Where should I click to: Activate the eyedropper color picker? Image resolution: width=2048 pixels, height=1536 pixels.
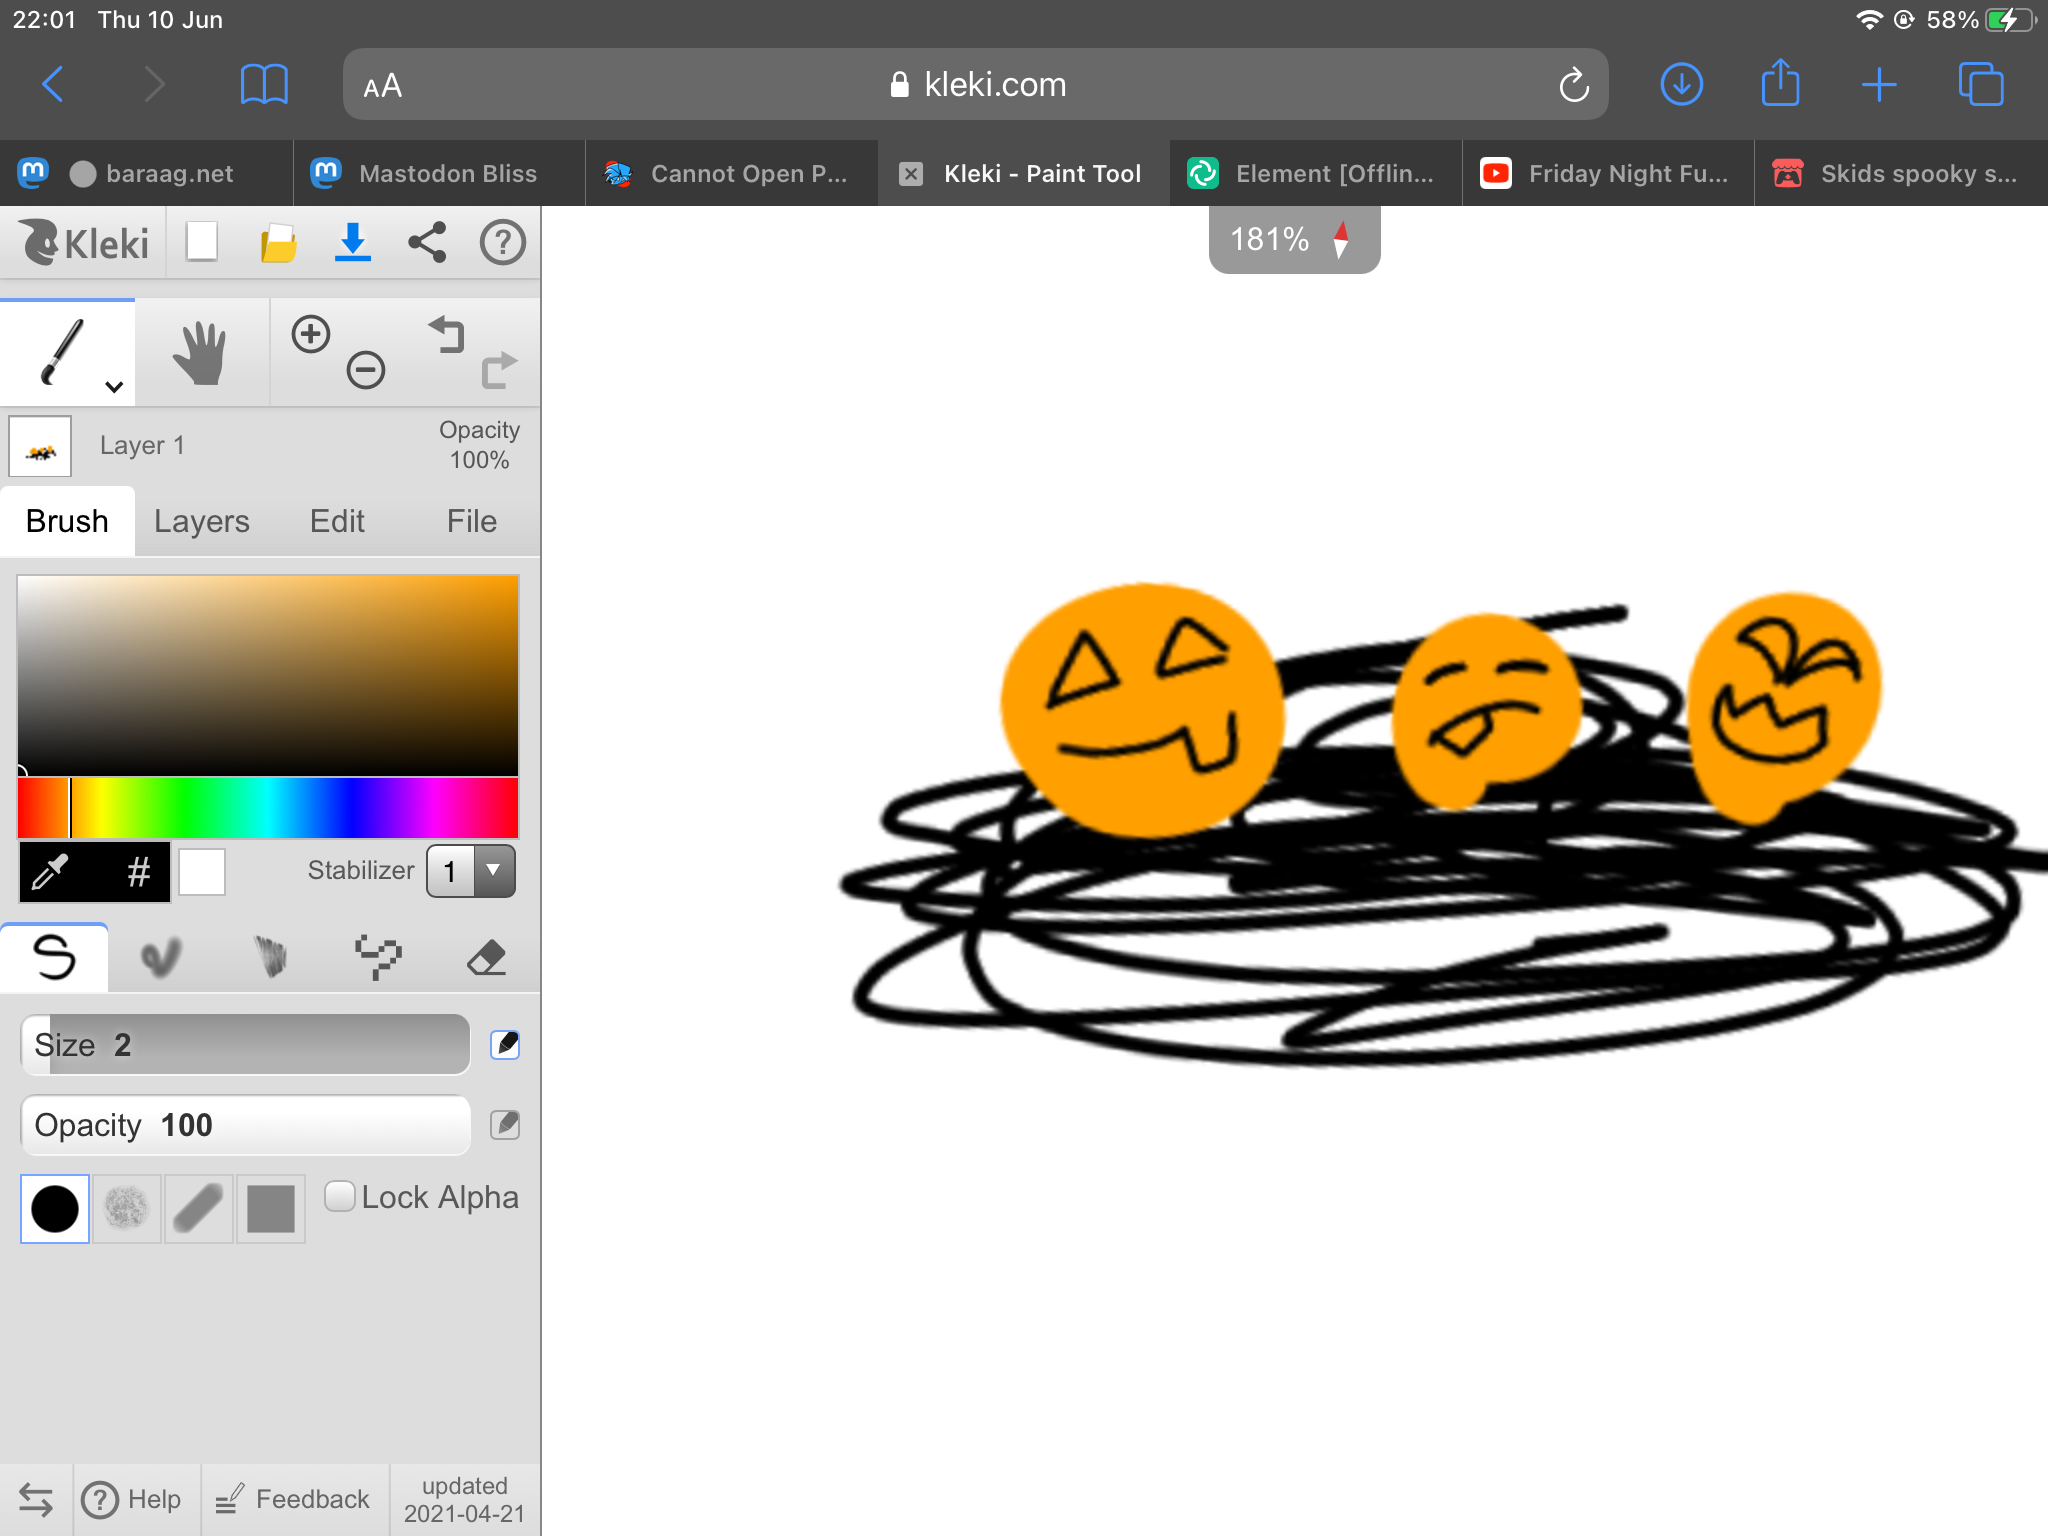50,872
